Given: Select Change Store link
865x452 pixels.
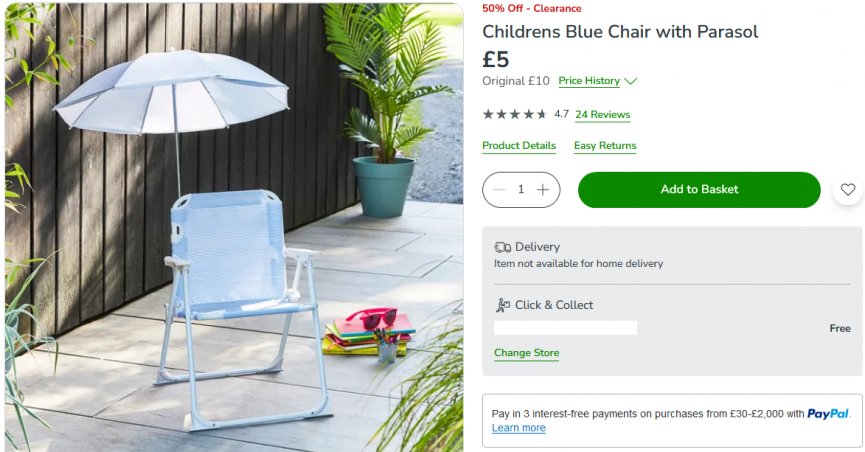Looking at the screenshot, I should pos(526,353).
